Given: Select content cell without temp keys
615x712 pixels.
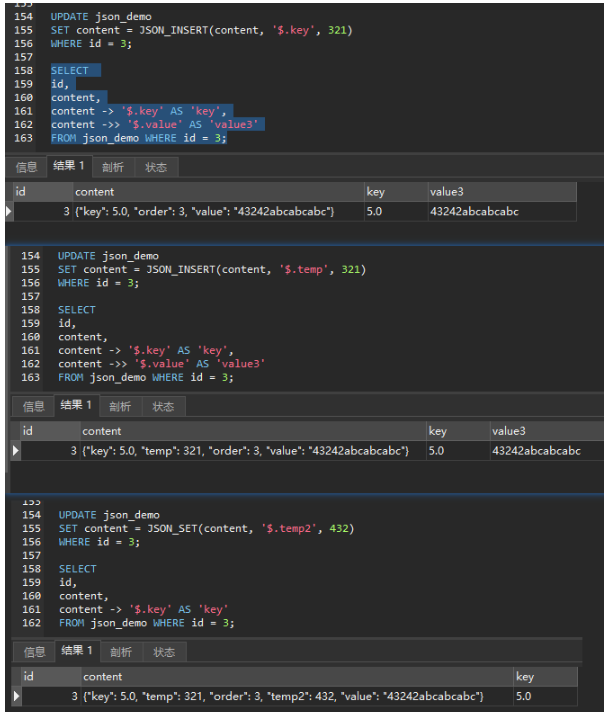Looking at the screenshot, I should click(x=218, y=212).
